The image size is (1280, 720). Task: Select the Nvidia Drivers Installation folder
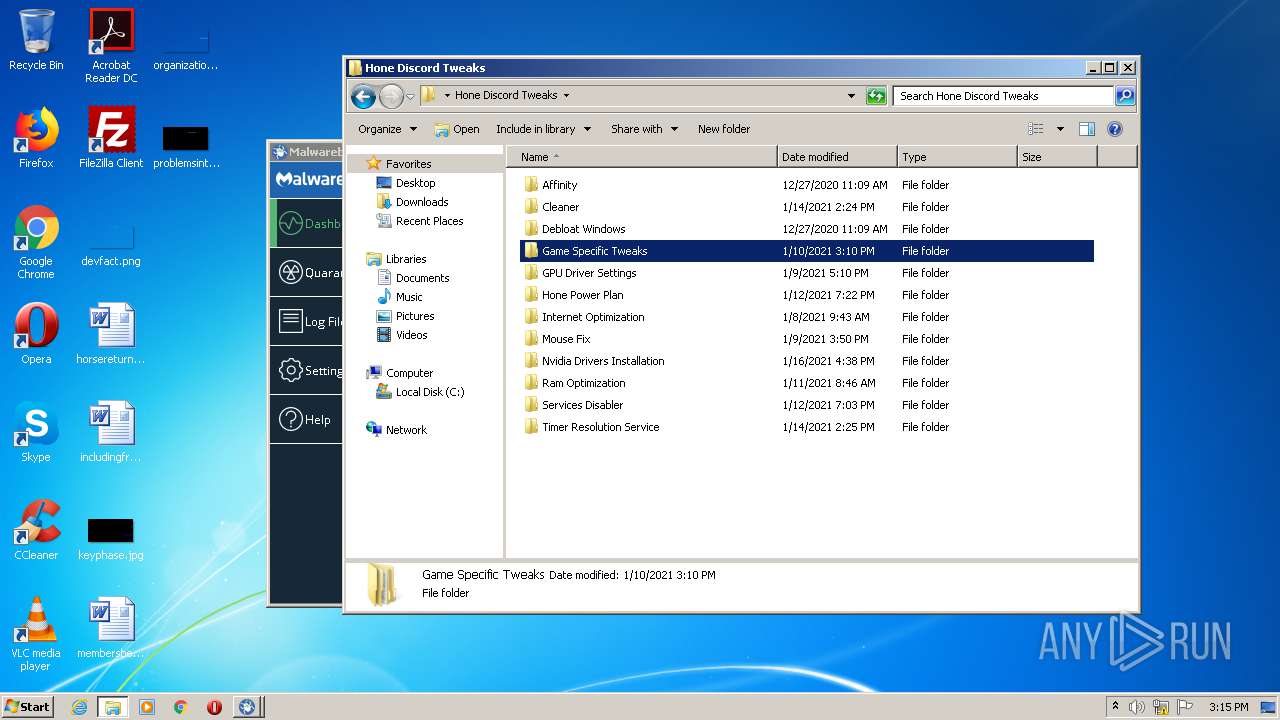coord(603,361)
